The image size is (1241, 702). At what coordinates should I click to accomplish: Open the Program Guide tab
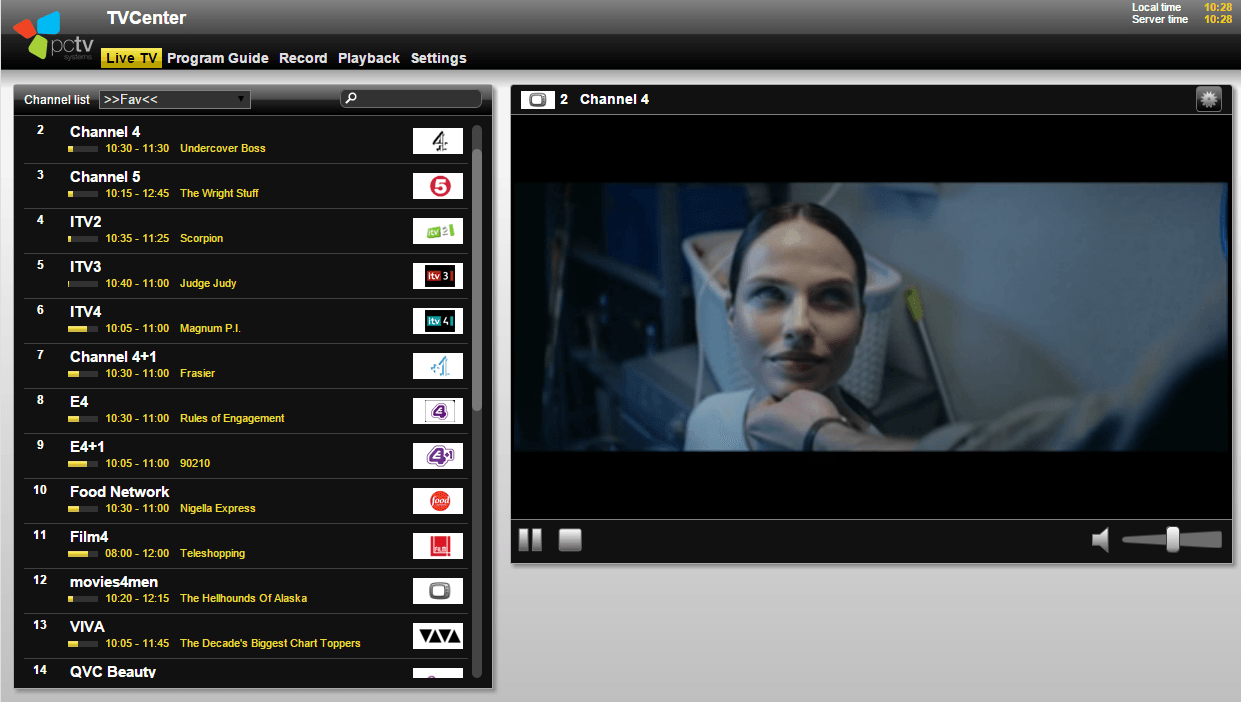click(218, 58)
